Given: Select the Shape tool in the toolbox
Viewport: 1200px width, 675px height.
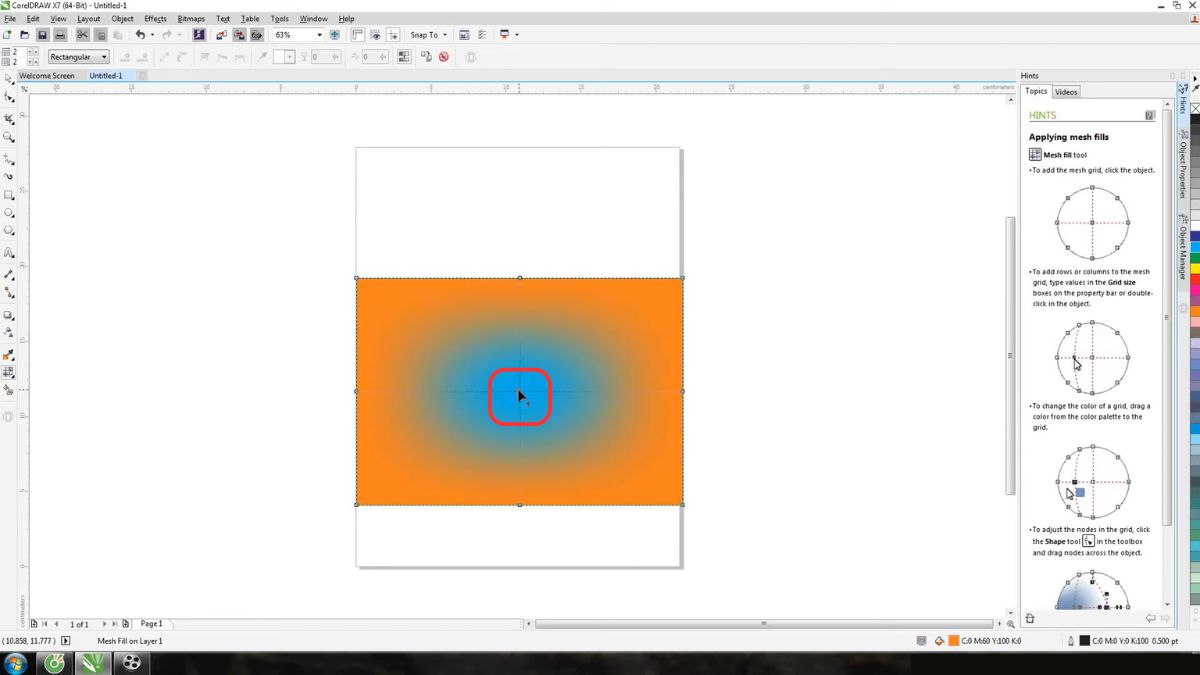Looking at the screenshot, I should (x=9, y=97).
